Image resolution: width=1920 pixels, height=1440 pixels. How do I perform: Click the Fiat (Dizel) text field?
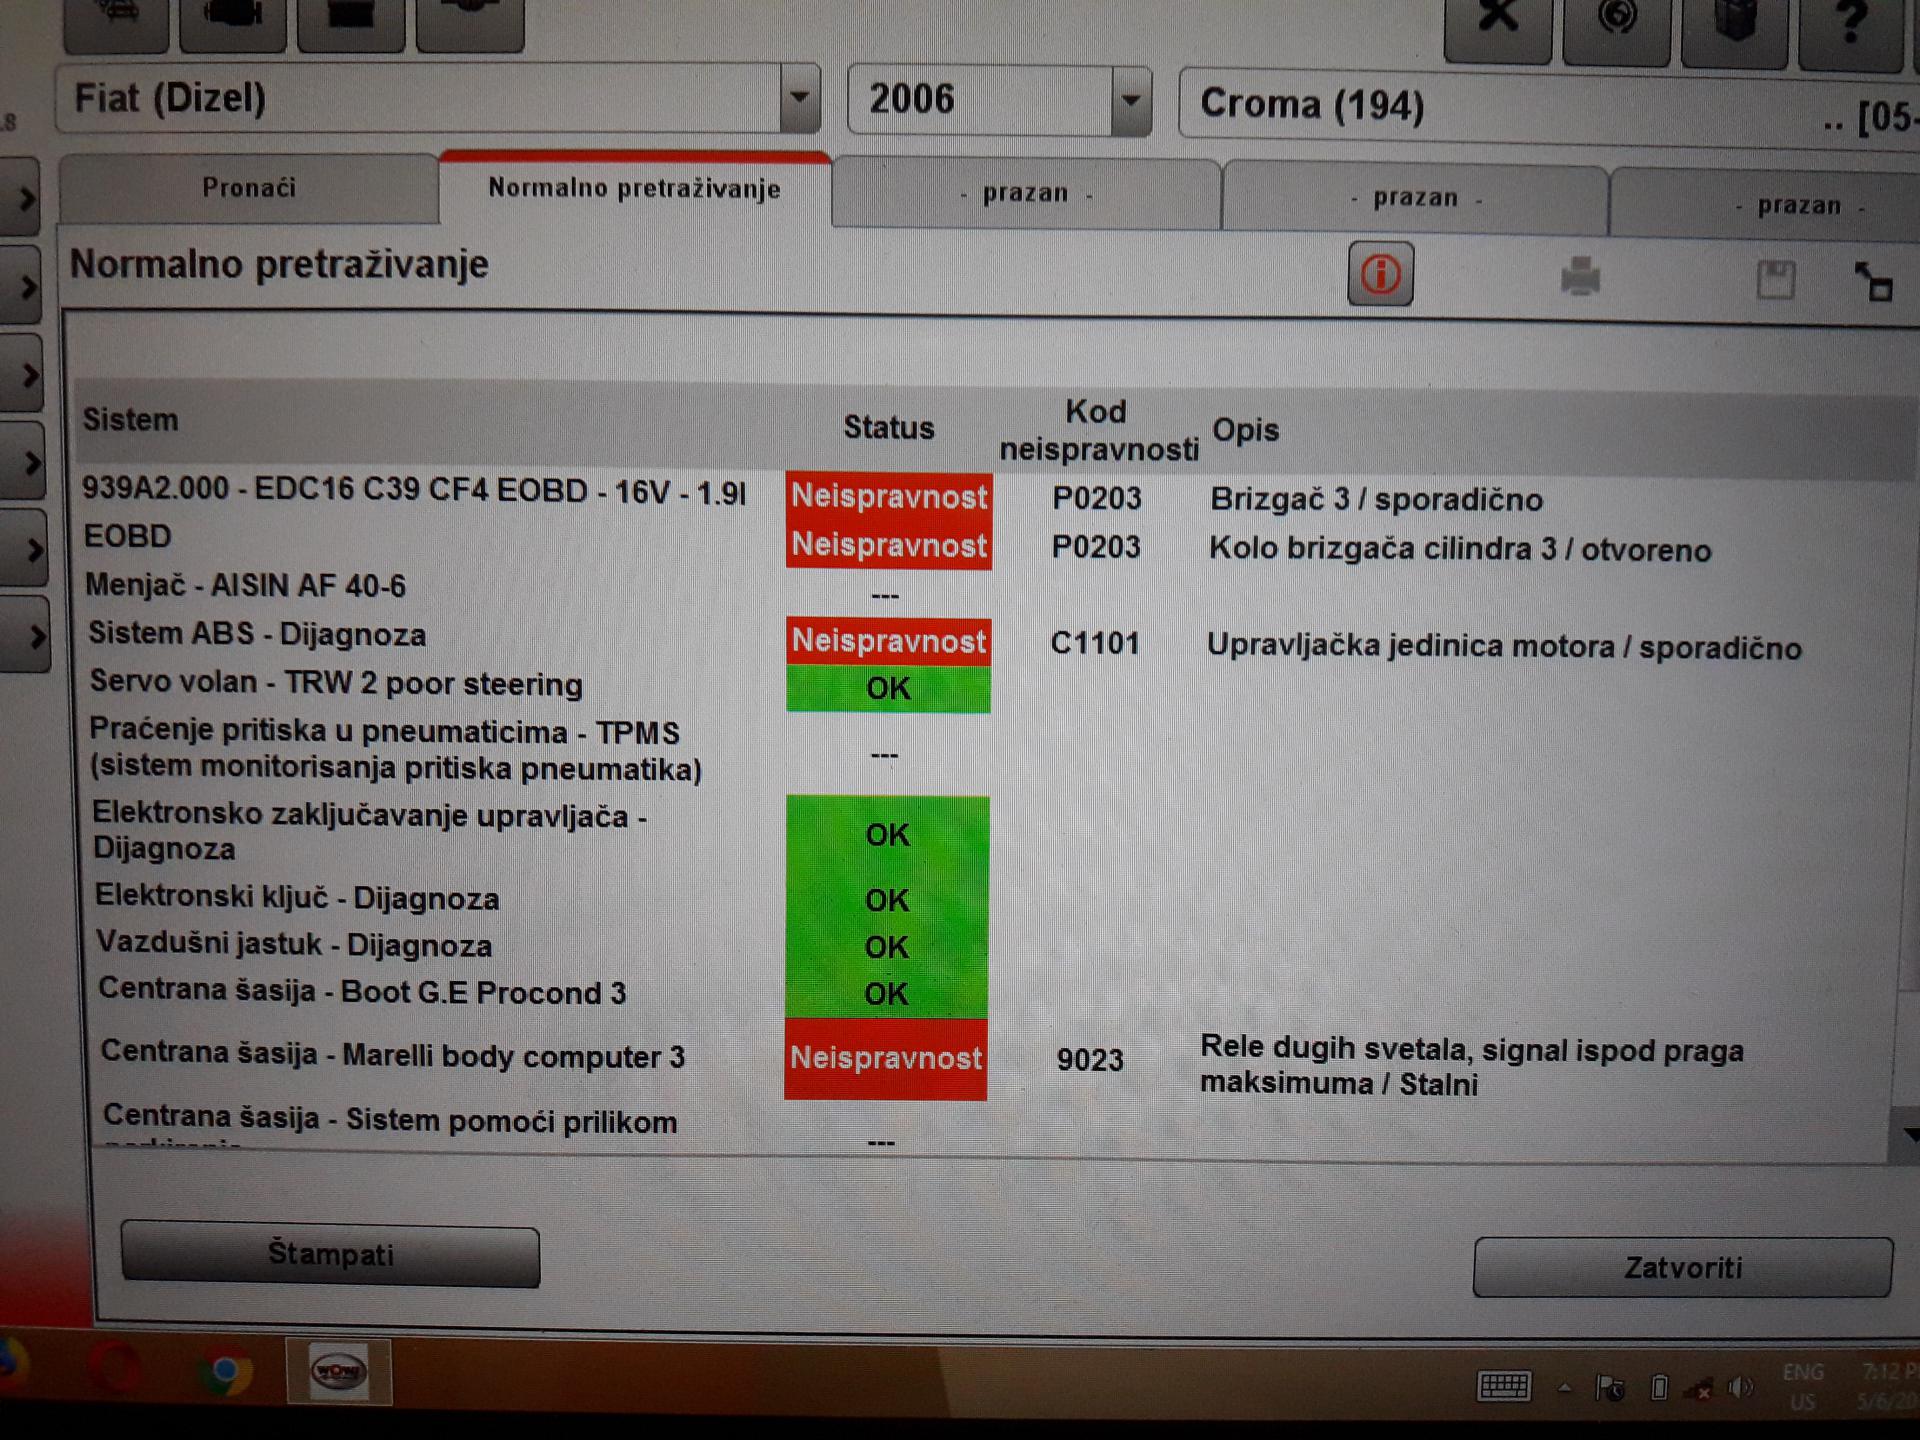pos(420,98)
